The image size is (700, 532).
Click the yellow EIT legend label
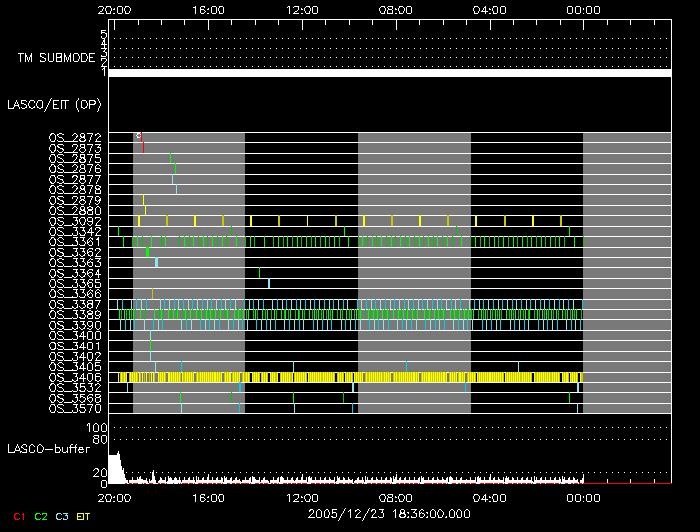click(x=84, y=516)
